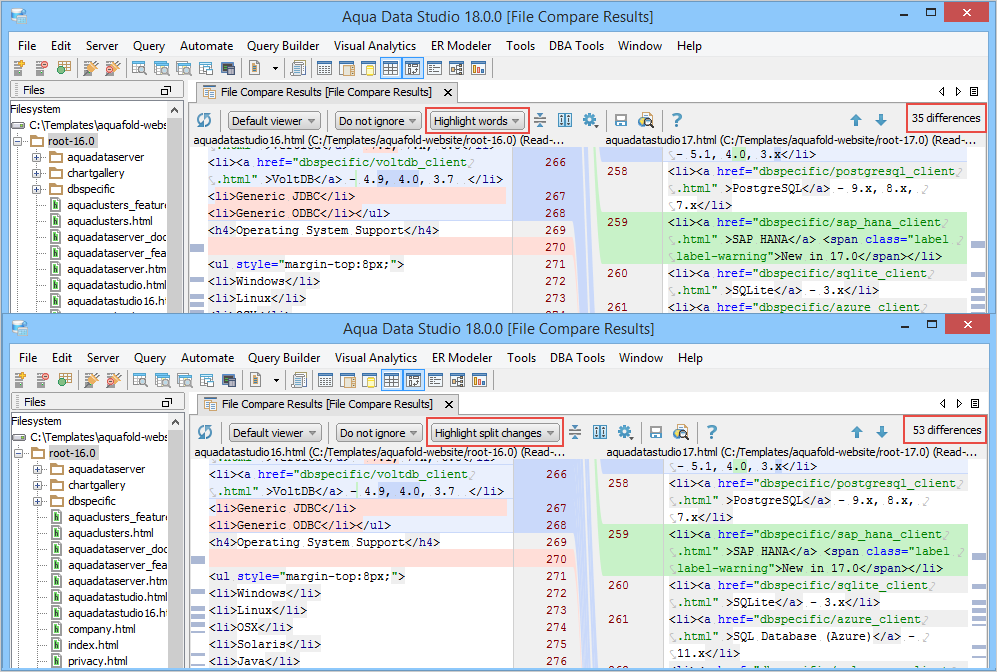Click the 53 differences label
Screen dimensions: 997x672
[946, 430]
